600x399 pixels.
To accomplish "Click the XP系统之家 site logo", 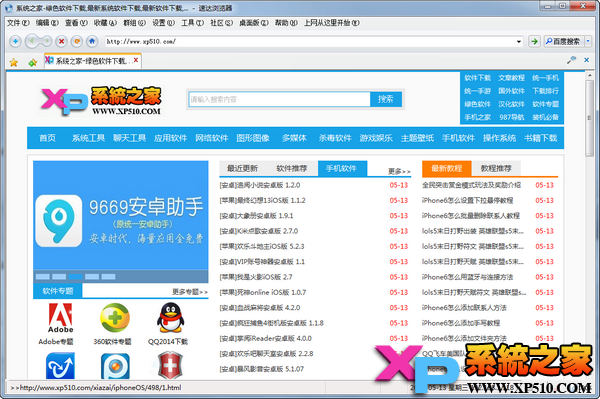I will click(101, 101).
